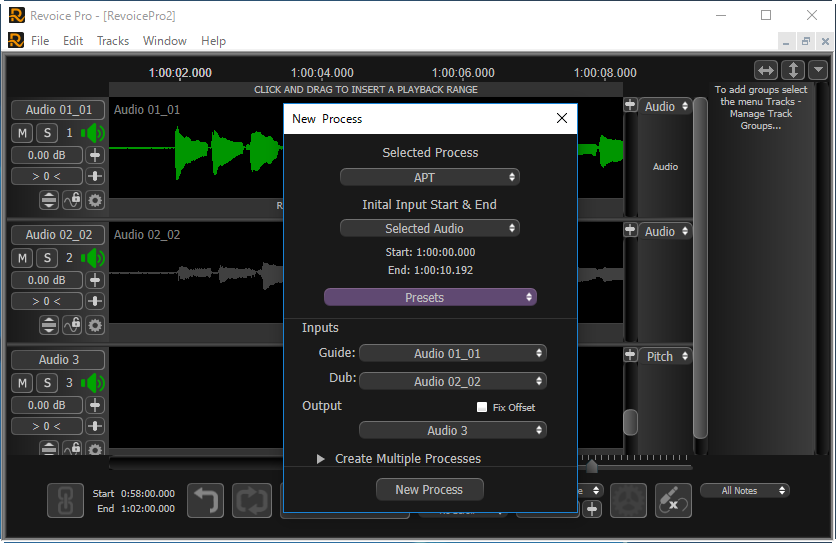Toggle the loop playback icon
Screen dimensions: 836x543
[x=252, y=500]
